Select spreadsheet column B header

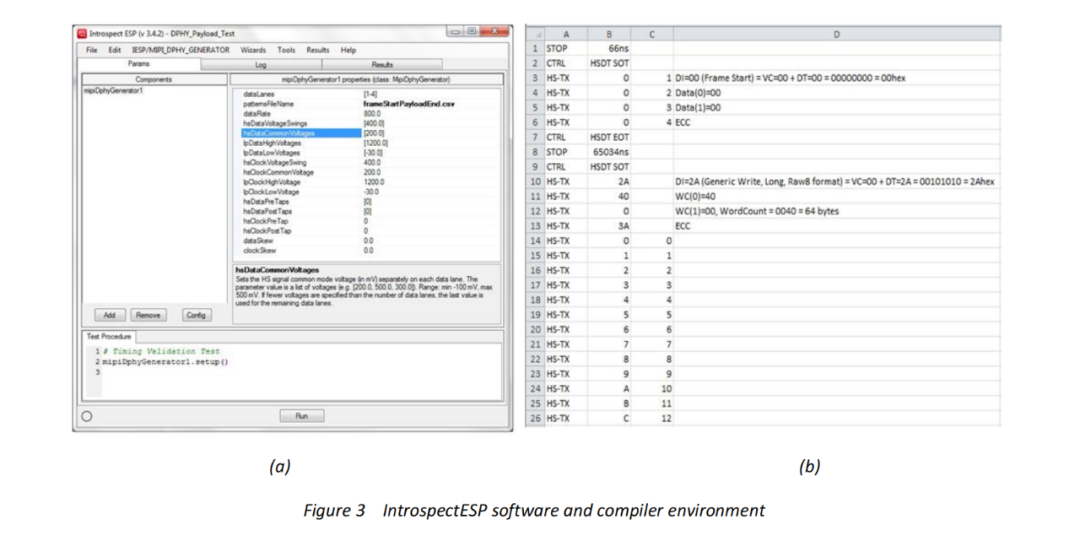pos(609,34)
